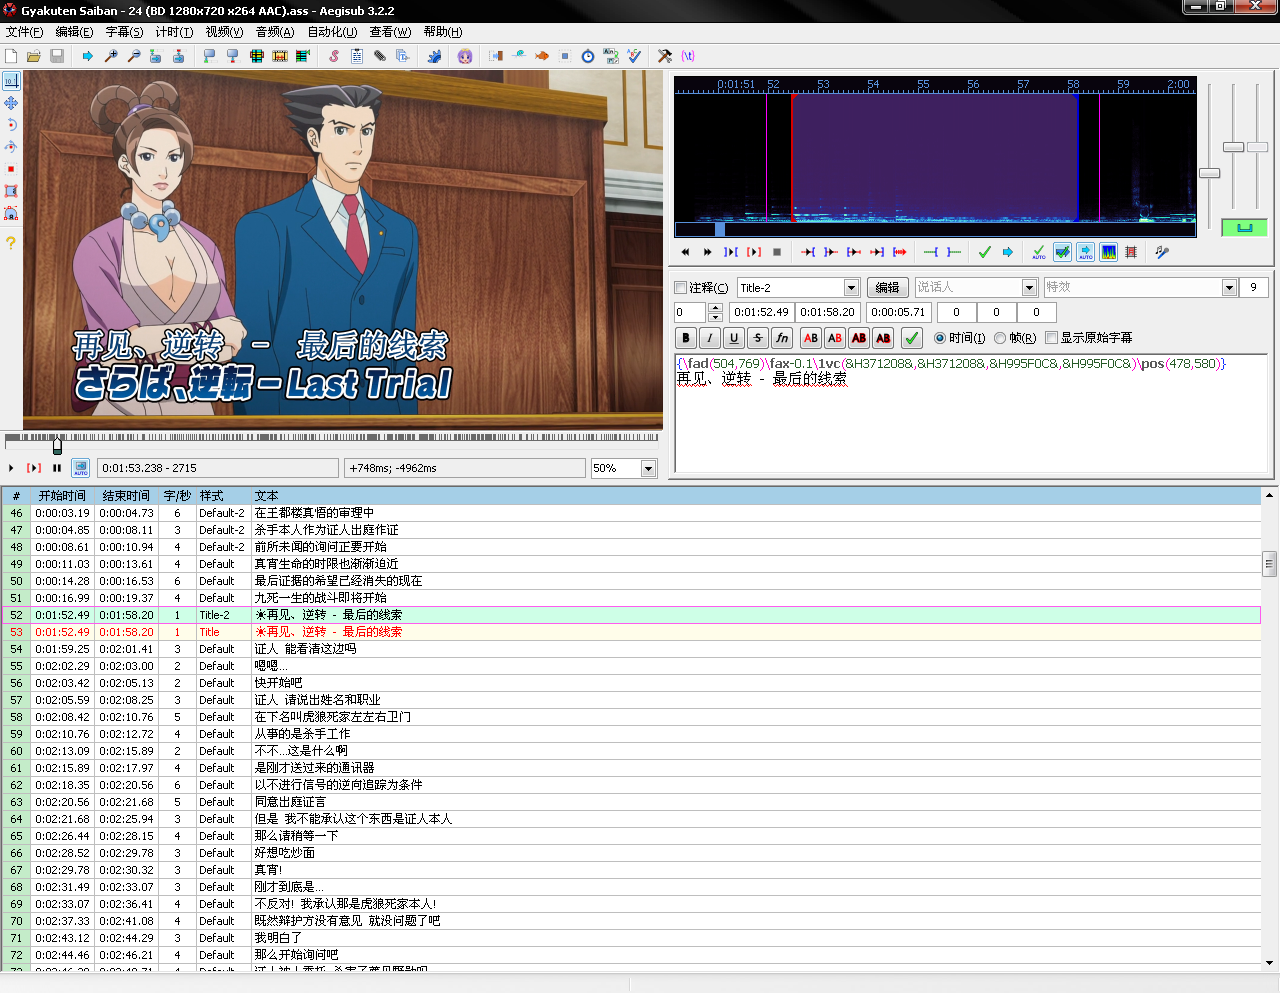This screenshot has width=1280, height=993.
Task: Expand the Title-2 style dropdown
Action: tap(851, 288)
